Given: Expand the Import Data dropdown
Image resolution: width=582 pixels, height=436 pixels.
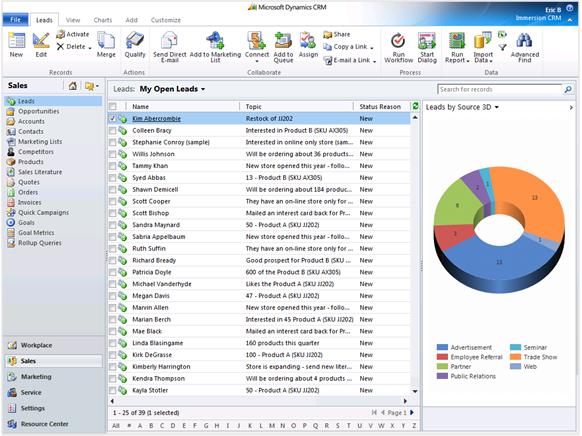Looking at the screenshot, I should [x=491, y=61].
